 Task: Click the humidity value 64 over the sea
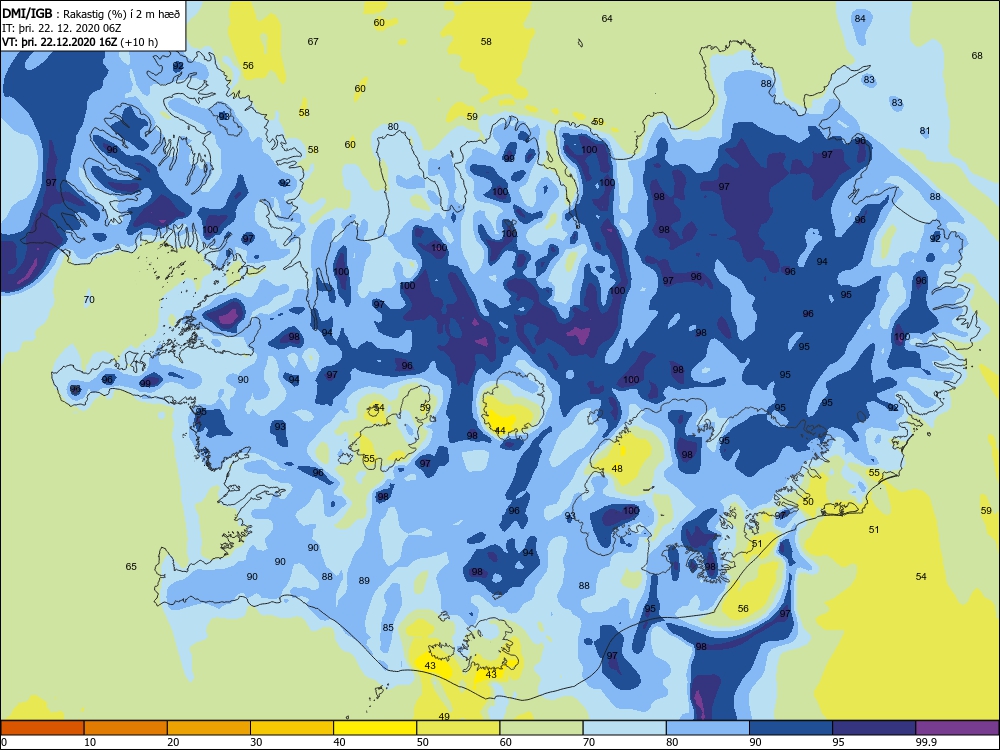[607, 18]
